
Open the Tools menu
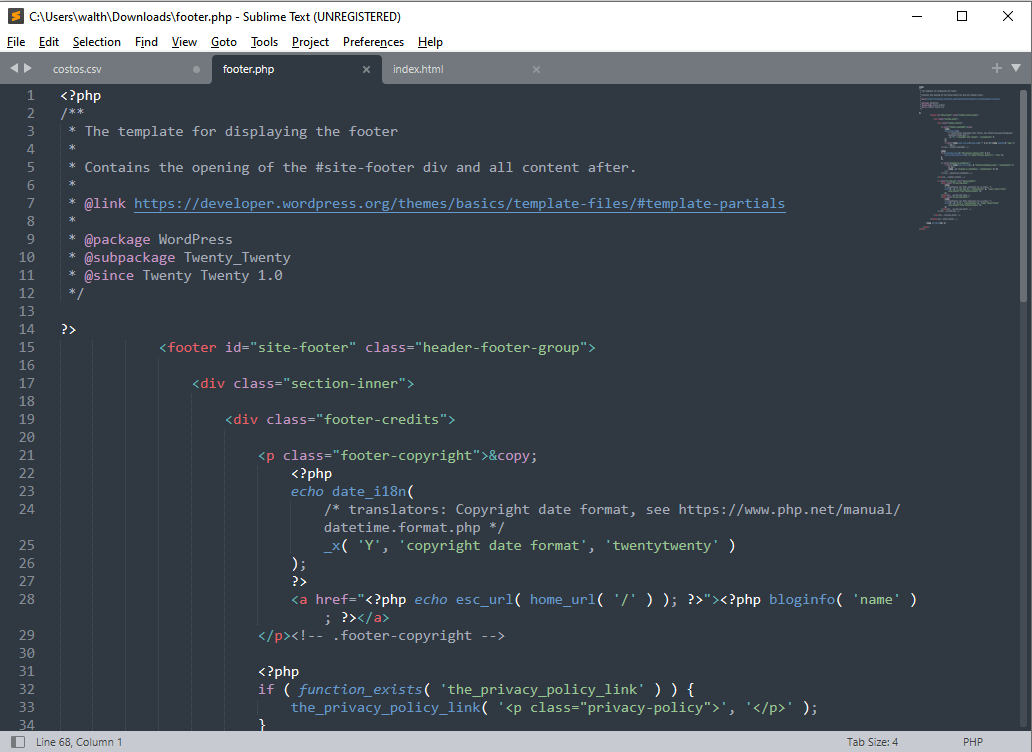tap(264, 42)
